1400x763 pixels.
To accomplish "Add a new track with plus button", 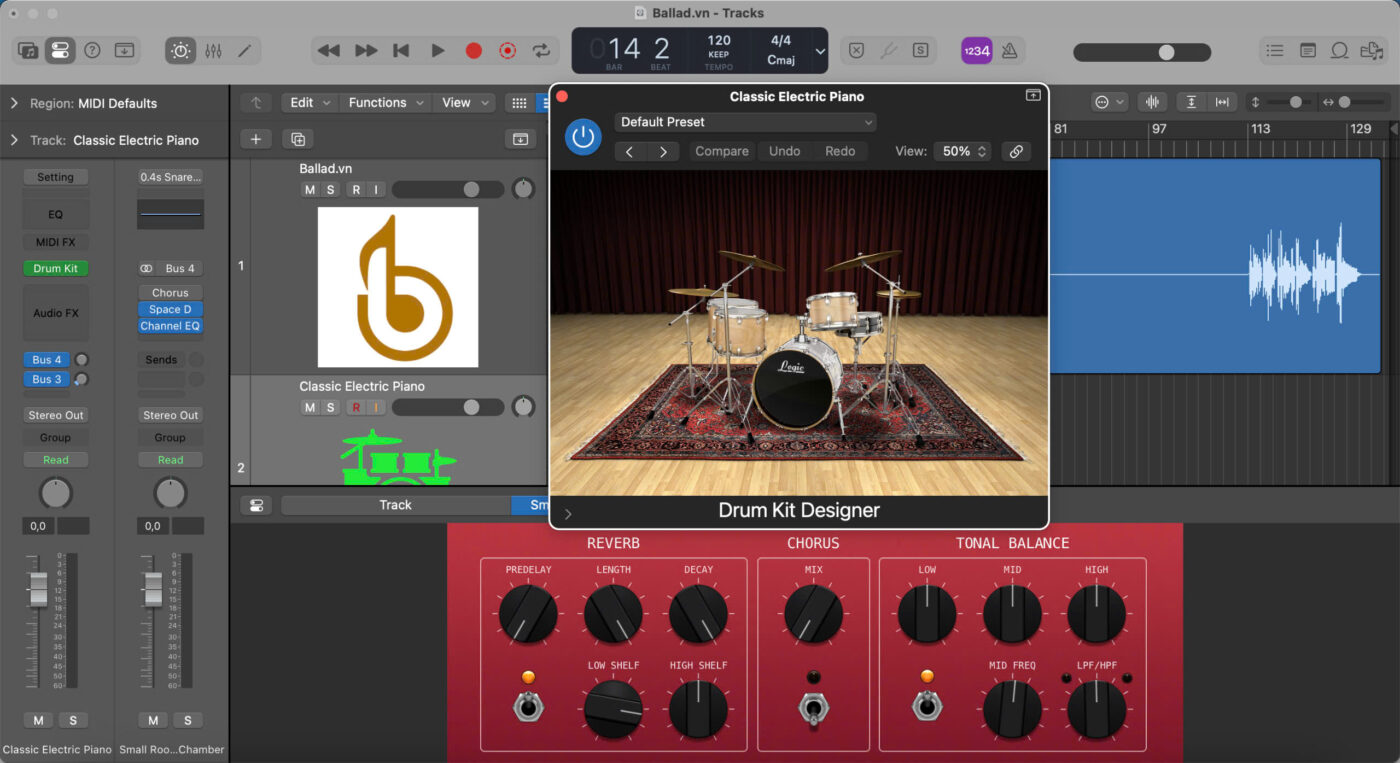I will point(256,139).
